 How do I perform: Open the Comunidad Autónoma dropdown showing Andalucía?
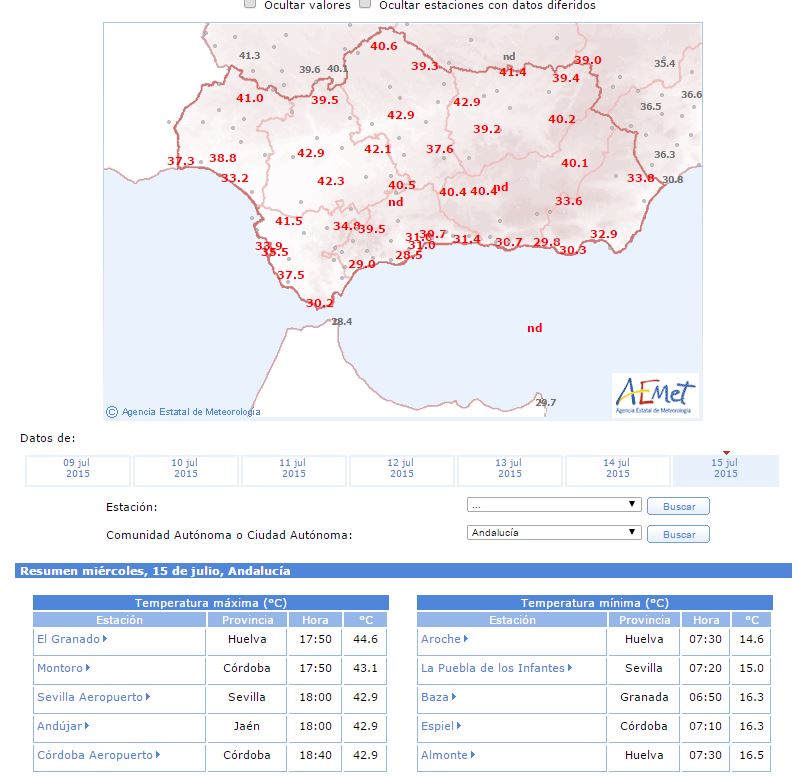click(554, 533)
